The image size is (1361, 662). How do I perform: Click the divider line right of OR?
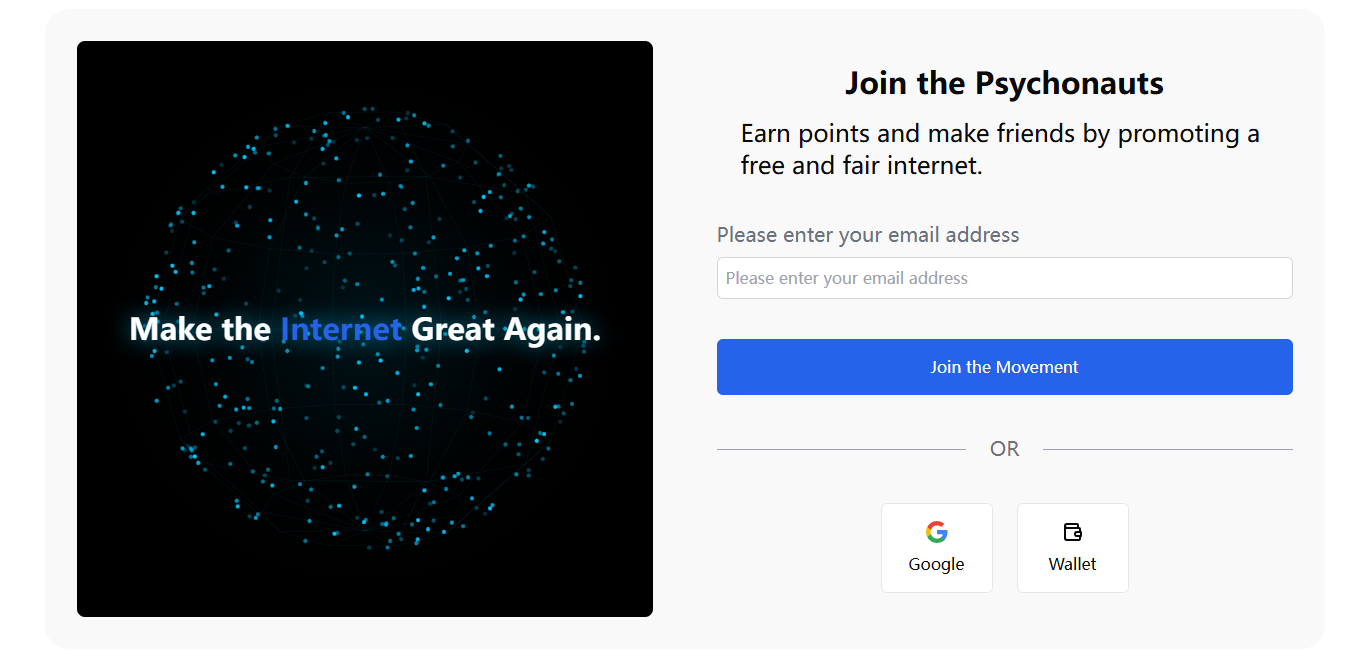1167,449
